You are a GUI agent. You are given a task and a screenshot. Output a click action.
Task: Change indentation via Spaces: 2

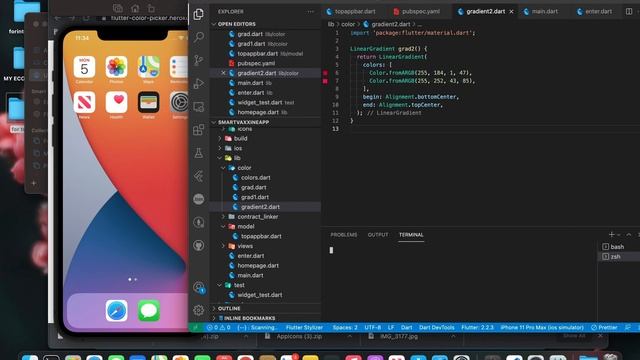(345, 327)
